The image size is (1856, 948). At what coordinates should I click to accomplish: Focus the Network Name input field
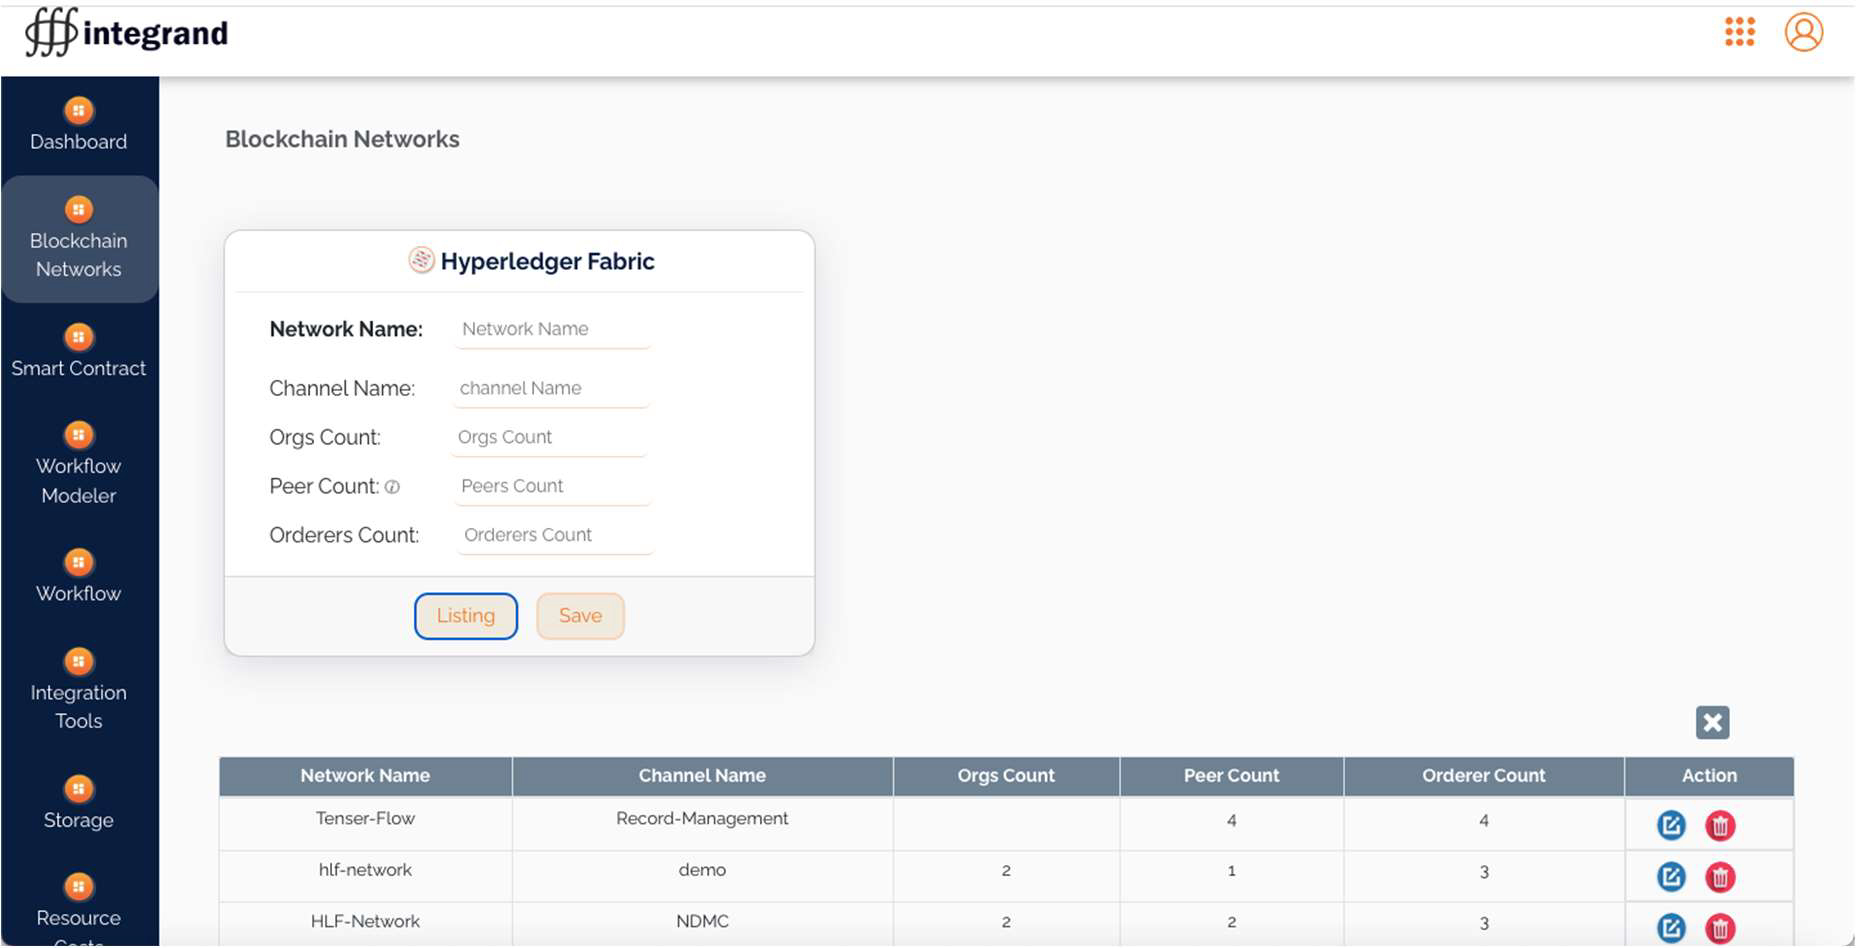tap(552, 329)
